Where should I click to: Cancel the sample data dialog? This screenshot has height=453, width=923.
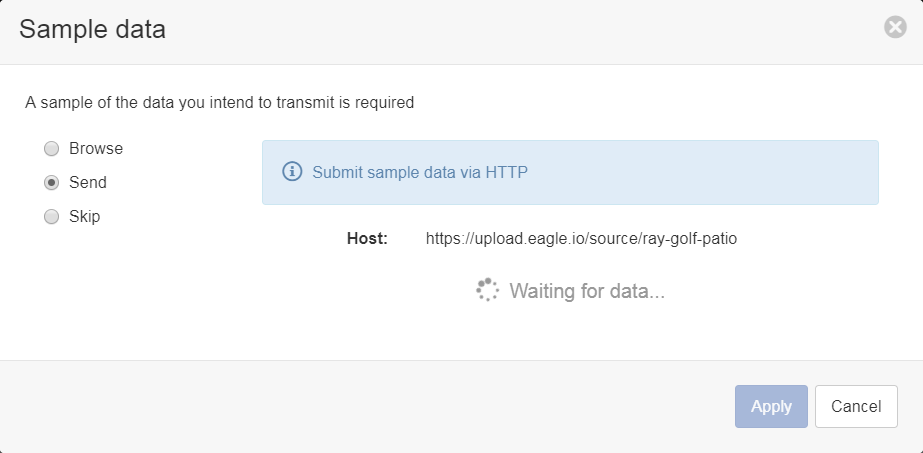[x=856, y=407]
